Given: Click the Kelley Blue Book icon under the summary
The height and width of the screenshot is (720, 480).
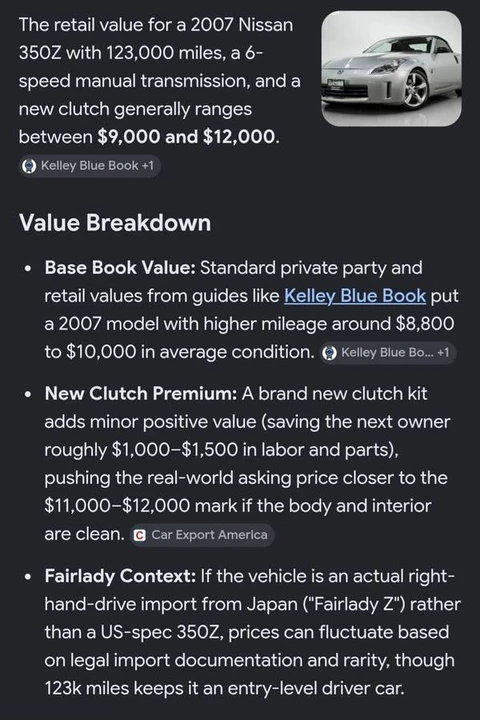Looking at the screenshot, I should (x=29, y=166).
